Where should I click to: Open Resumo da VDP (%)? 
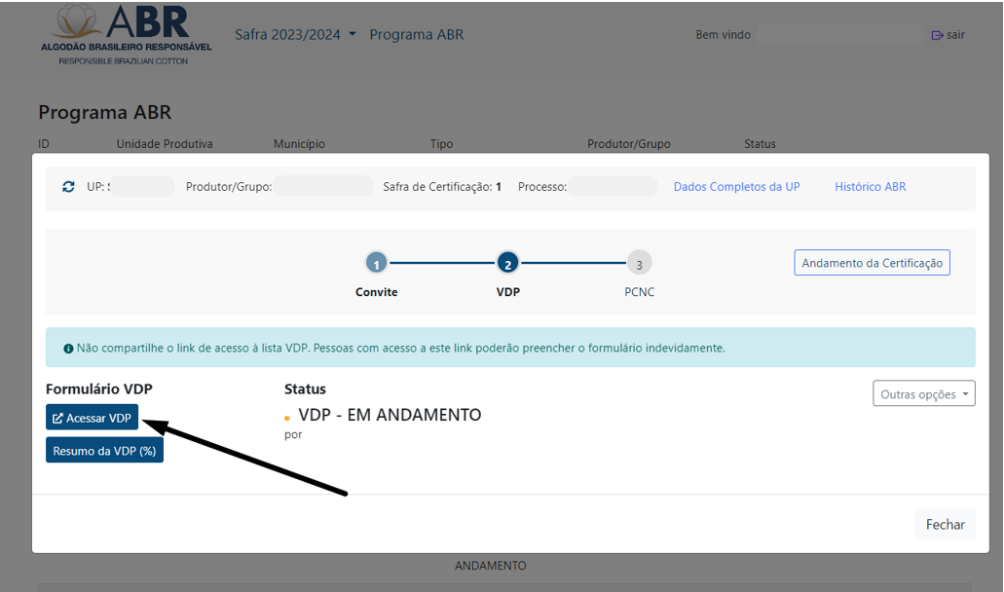[x=105, y=450]
